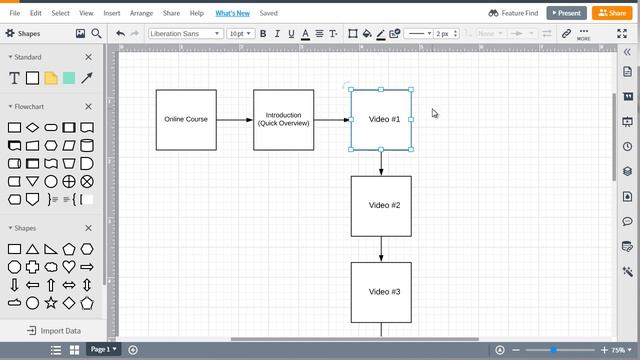640x360 pixels.
Task: Open the Select menu
Action: click(60, 13)
